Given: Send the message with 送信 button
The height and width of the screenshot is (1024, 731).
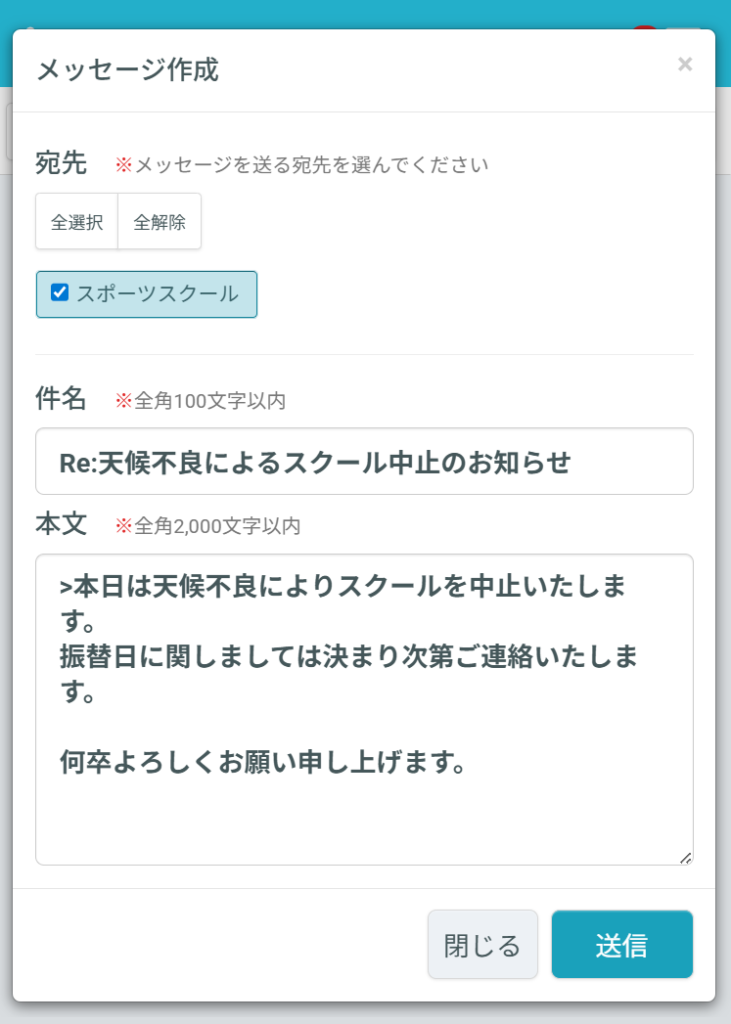Looking at the screenshot, I should coord(621,944).
